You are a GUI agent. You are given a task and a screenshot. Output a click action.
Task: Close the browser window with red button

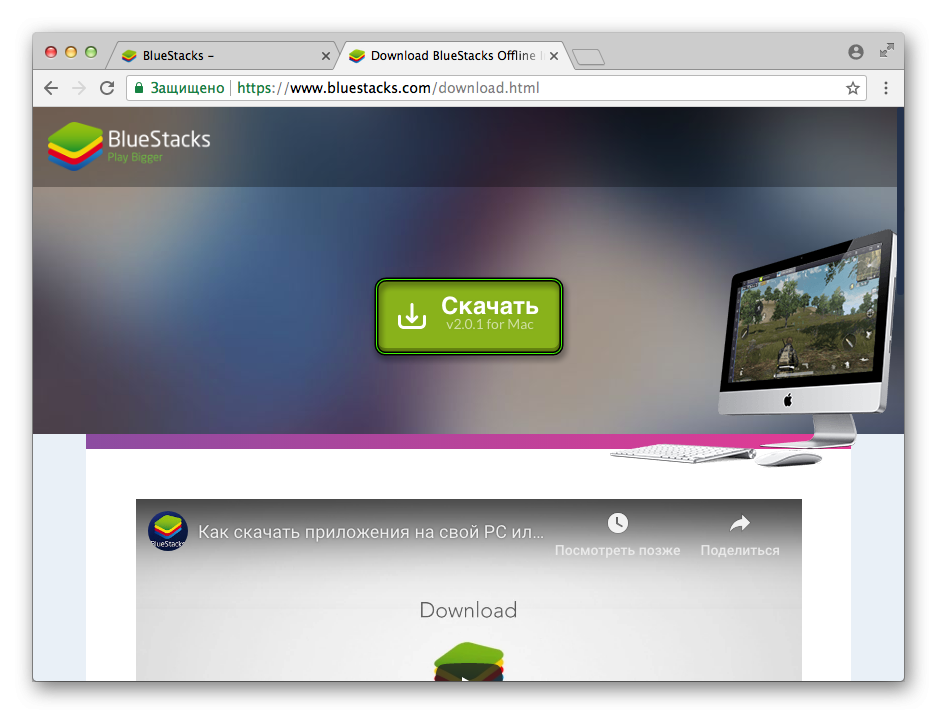pos(51,53)
